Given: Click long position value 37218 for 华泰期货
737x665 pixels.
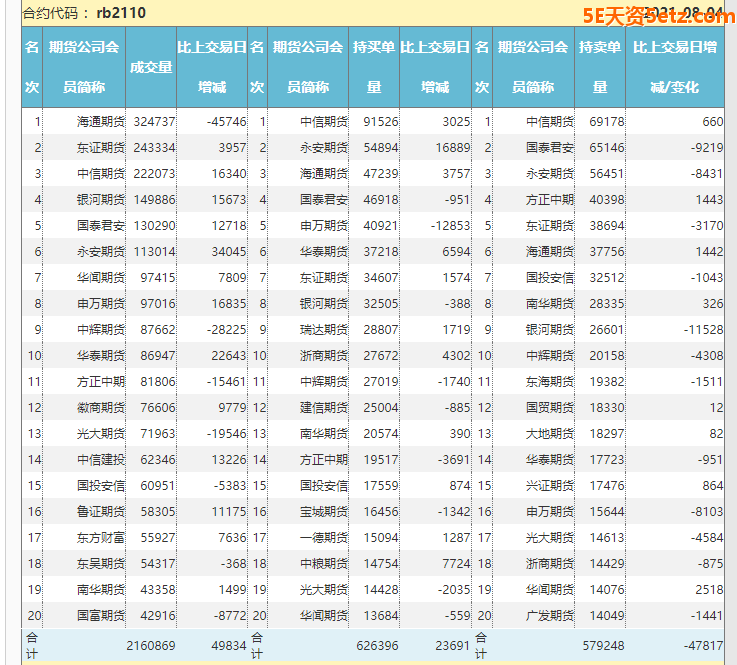Looking at the screenshot, I should 381,252.
